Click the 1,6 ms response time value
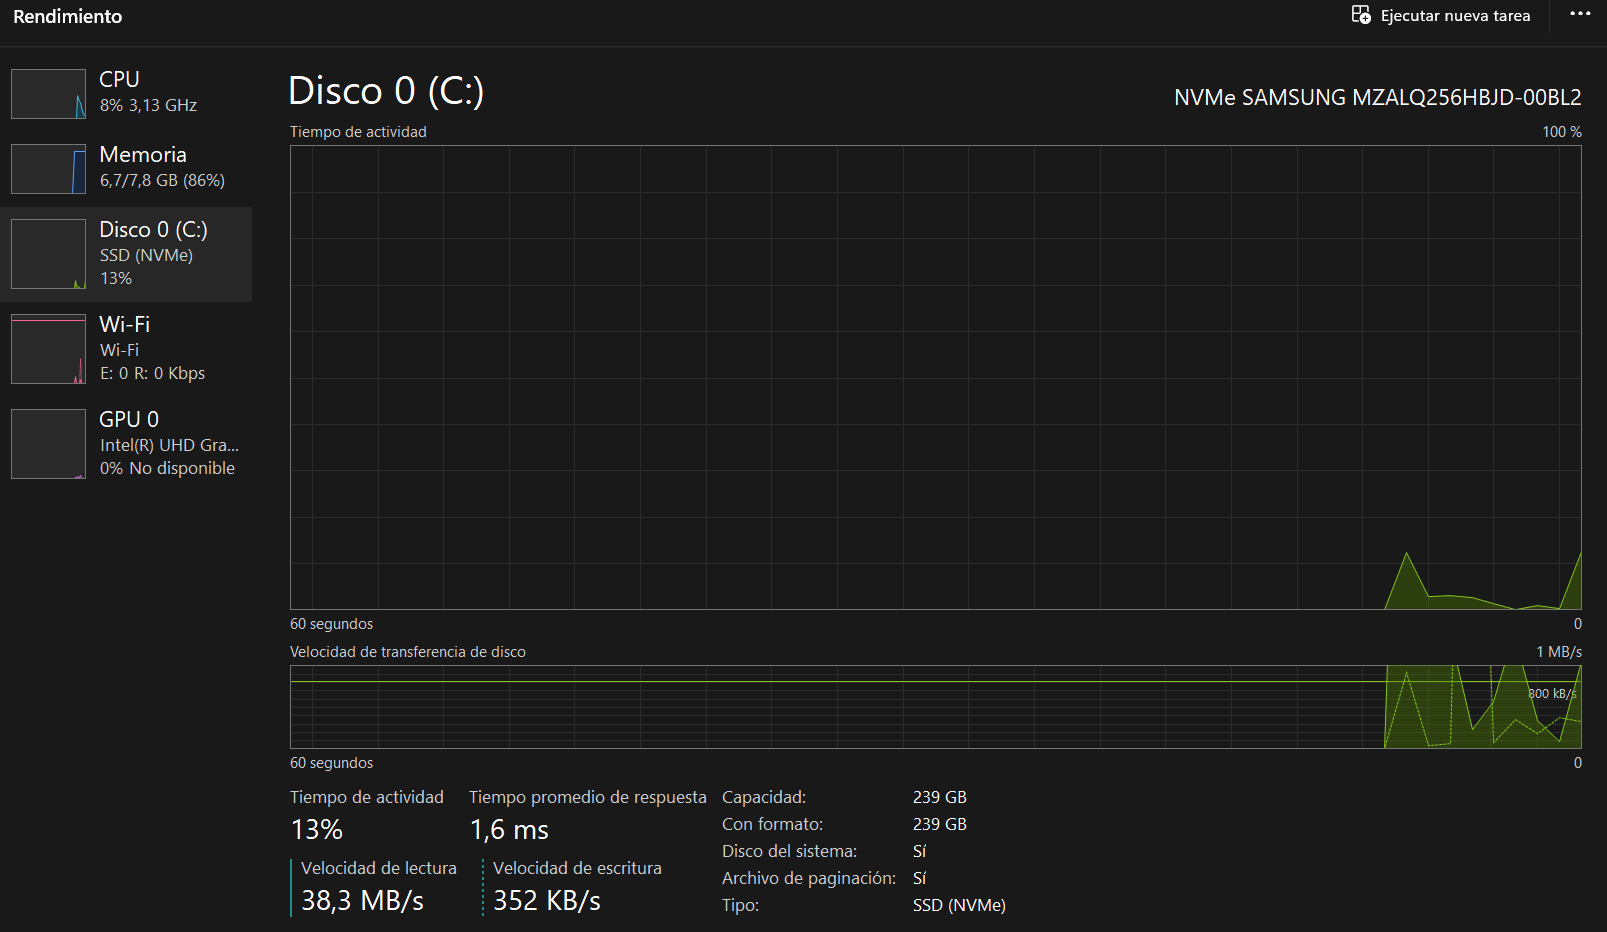Viewport: 1607px width, 932px height. pos(509,830)
